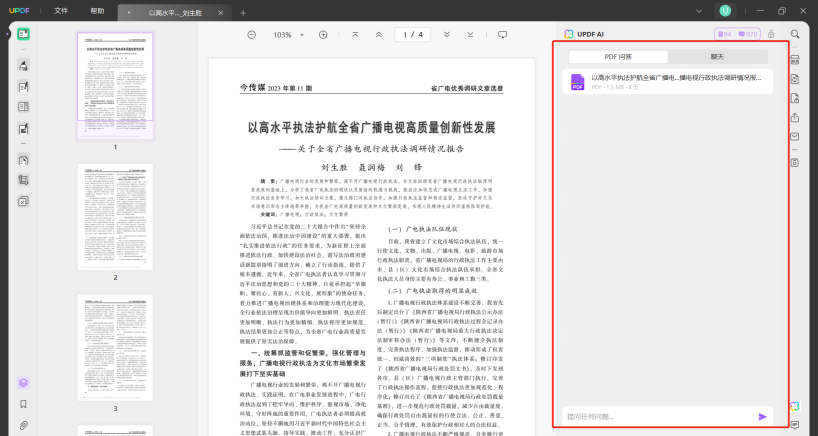Viewport: 818px width, 436px height.
Task: Open the Edit PDF tool
Action: (x=23, y=87)
